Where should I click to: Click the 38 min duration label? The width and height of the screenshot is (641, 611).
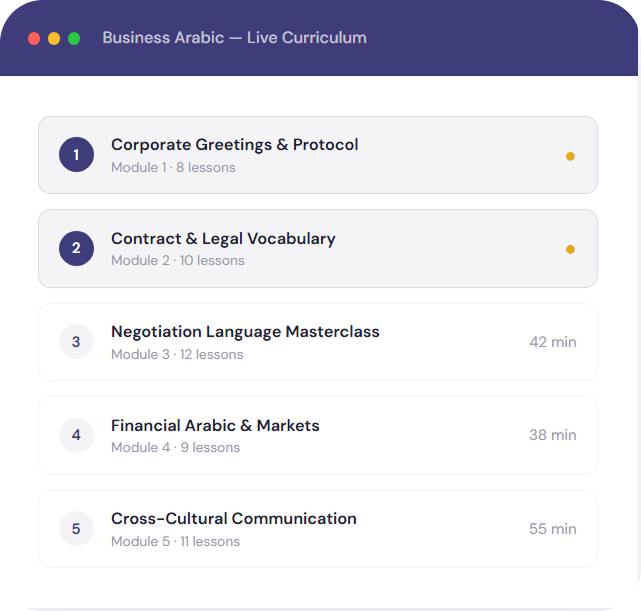click(552, 435)
